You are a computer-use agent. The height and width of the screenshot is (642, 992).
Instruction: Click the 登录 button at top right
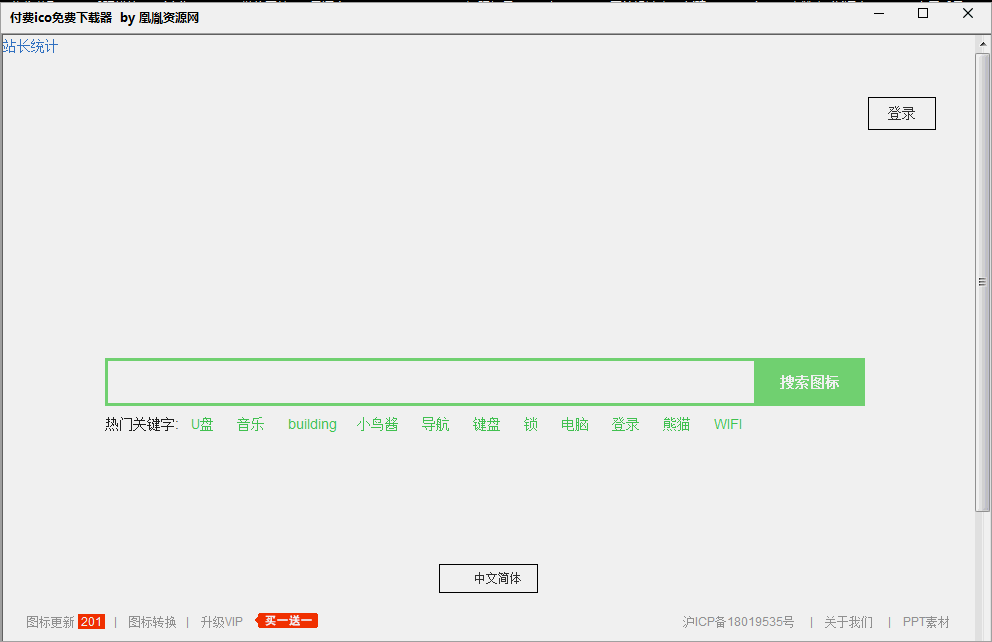click(901, 113)
